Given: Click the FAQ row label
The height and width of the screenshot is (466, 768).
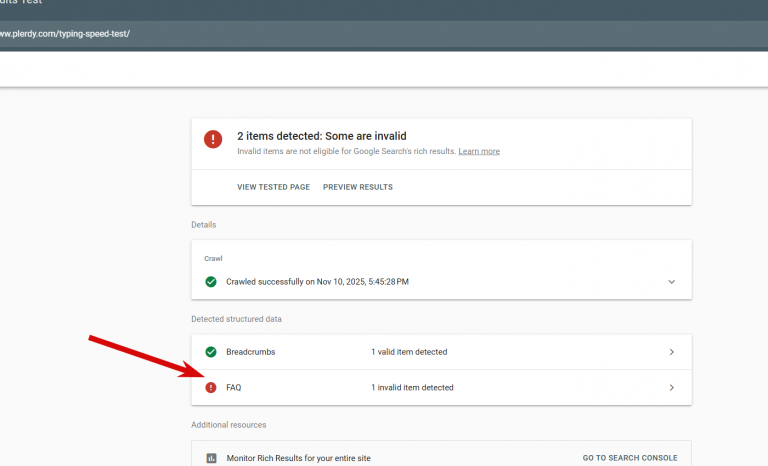Looking at the screenshot, I should pos(234,388).
